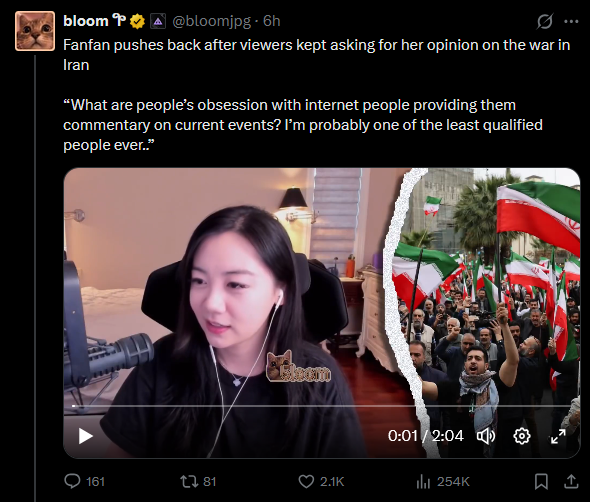Open the reply comments with 161
The height and width of the screenshot is (502, 590).
[84, 481]
